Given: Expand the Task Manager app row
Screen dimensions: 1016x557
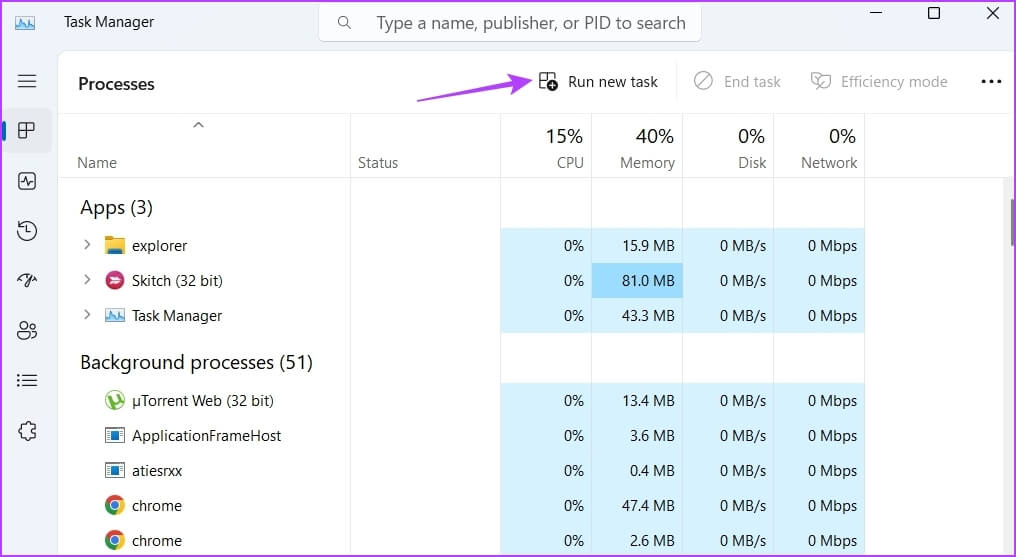Looking at the screenshot, I should tap(87, 315).
